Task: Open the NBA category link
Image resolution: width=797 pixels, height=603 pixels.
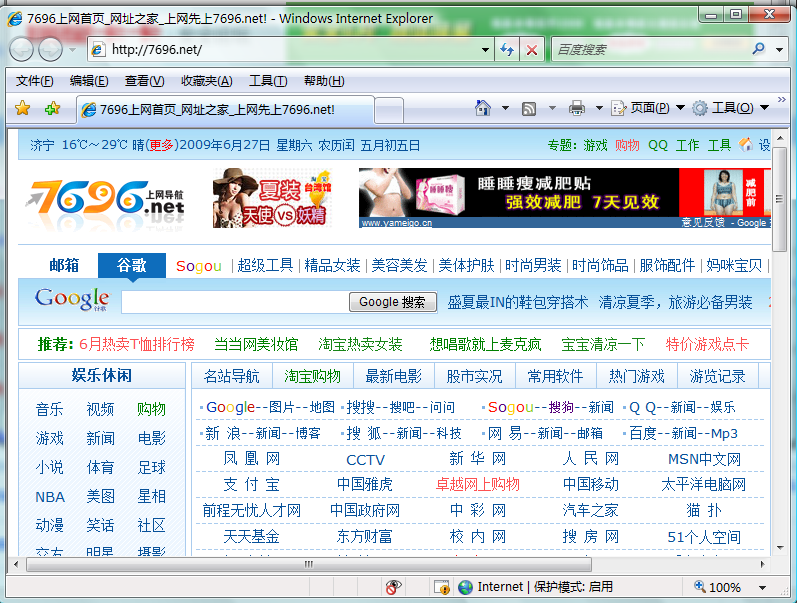Action: pos(50,497)
